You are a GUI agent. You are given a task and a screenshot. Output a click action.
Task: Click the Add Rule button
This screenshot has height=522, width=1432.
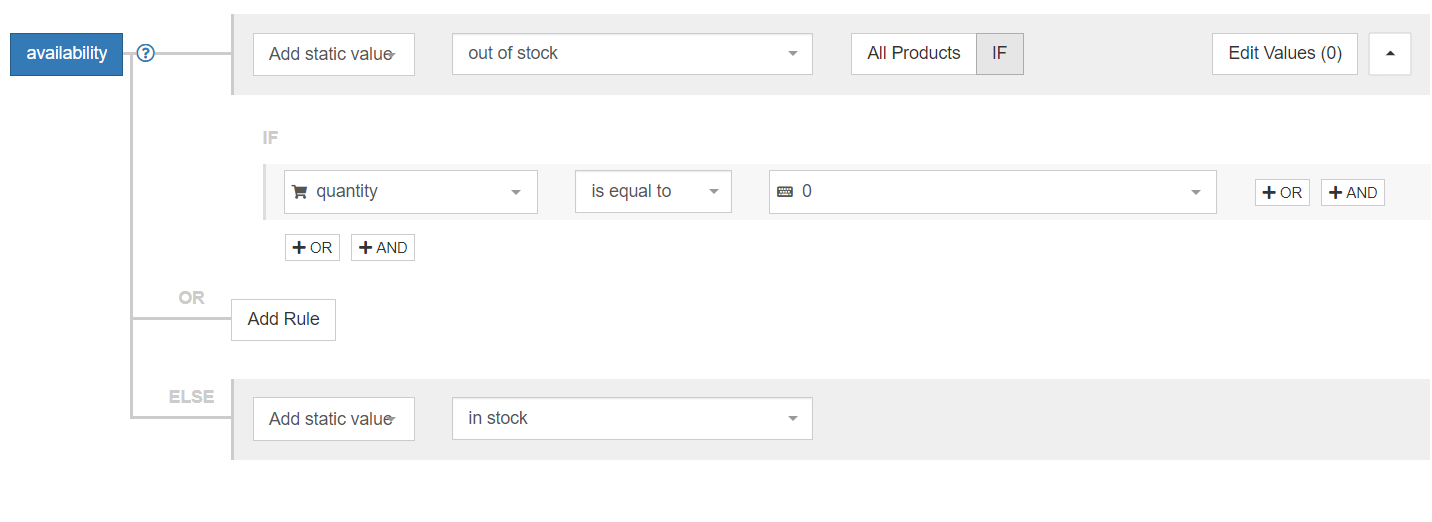pyautogui.click(x=283, y=320)
